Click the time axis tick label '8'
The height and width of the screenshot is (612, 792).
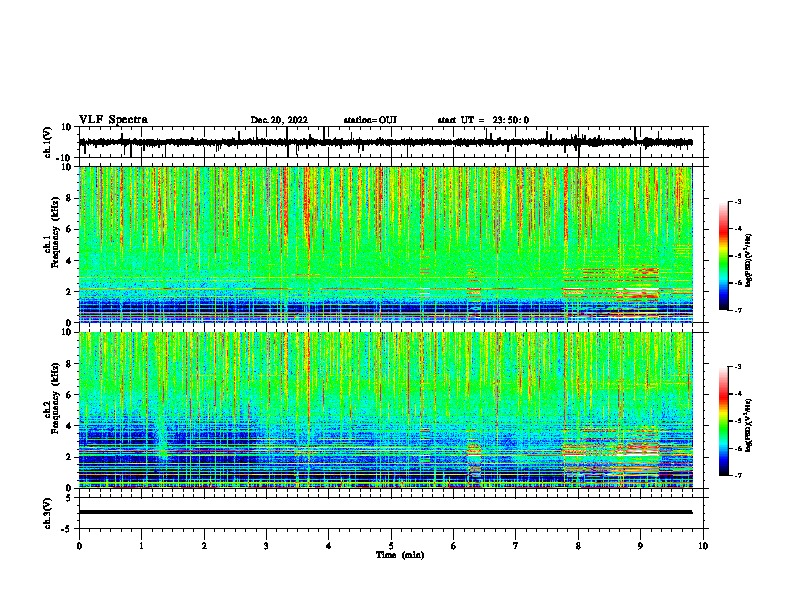tap(578, 546)
